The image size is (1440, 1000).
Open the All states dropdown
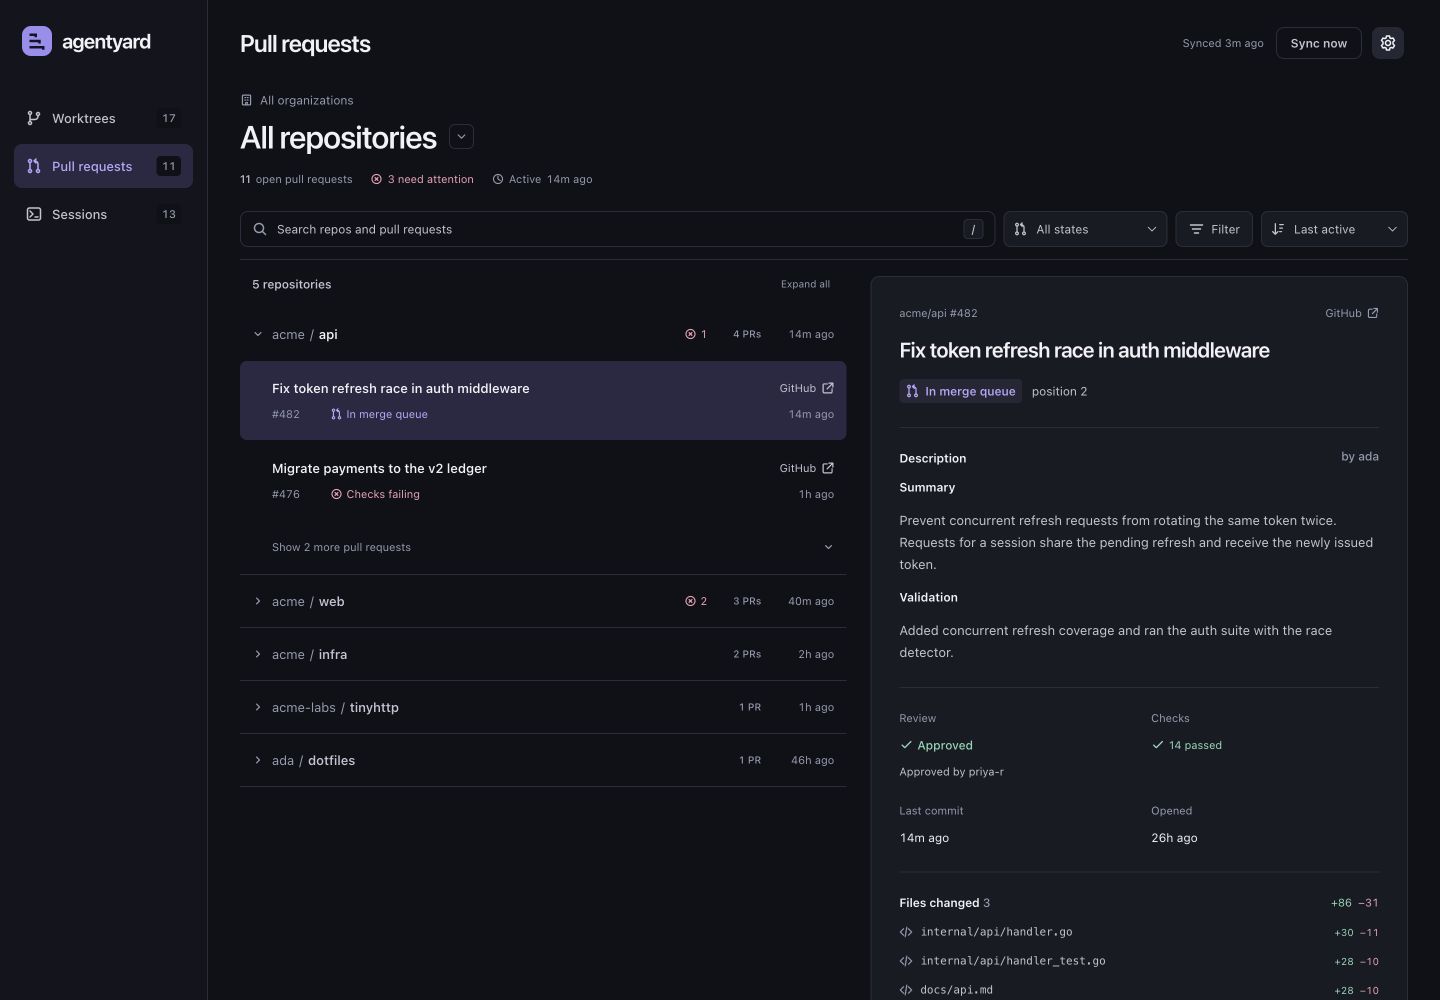[1085, 229]
